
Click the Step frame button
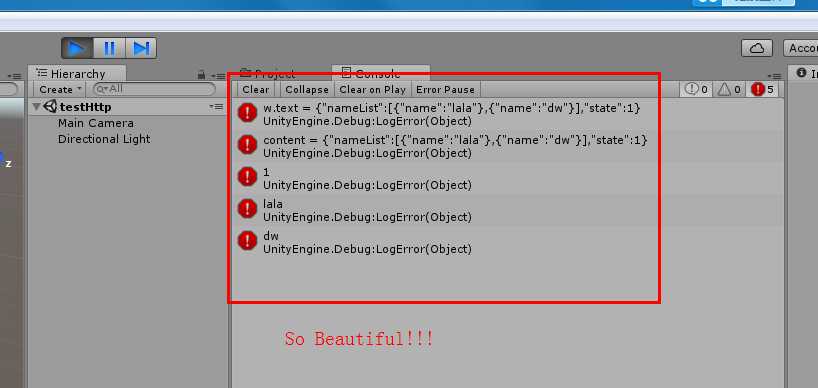(x=141, y=48)
